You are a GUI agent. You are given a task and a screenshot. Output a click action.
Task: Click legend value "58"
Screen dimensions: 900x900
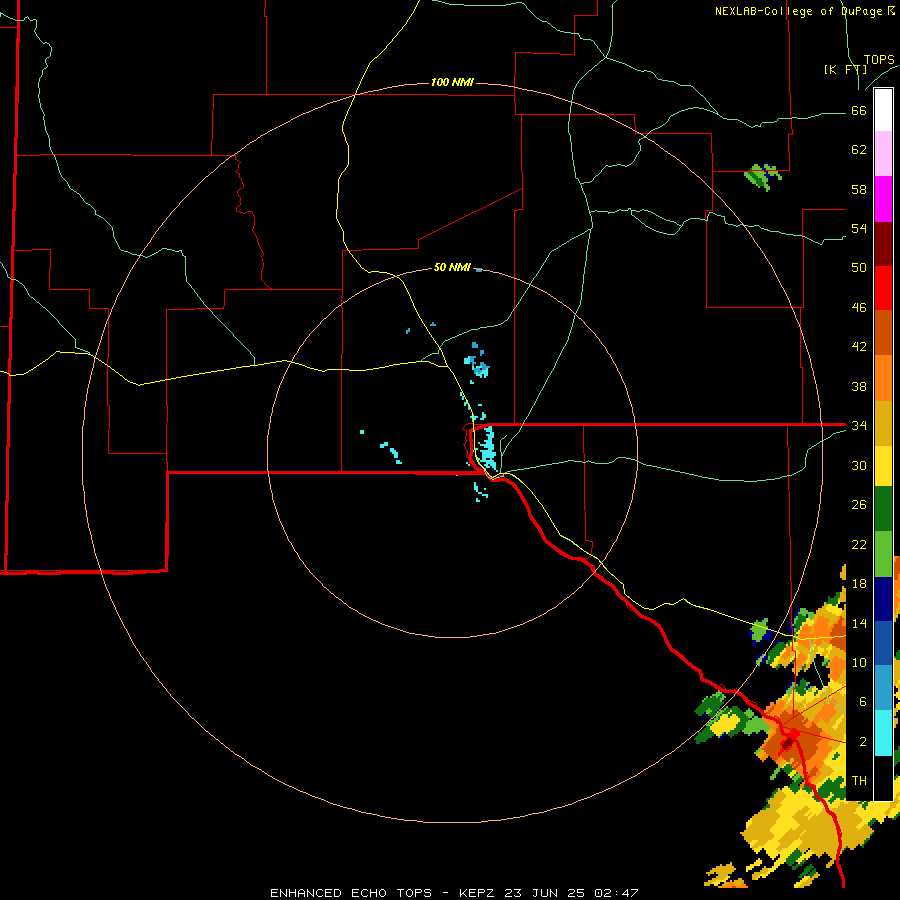click(859, 189)
